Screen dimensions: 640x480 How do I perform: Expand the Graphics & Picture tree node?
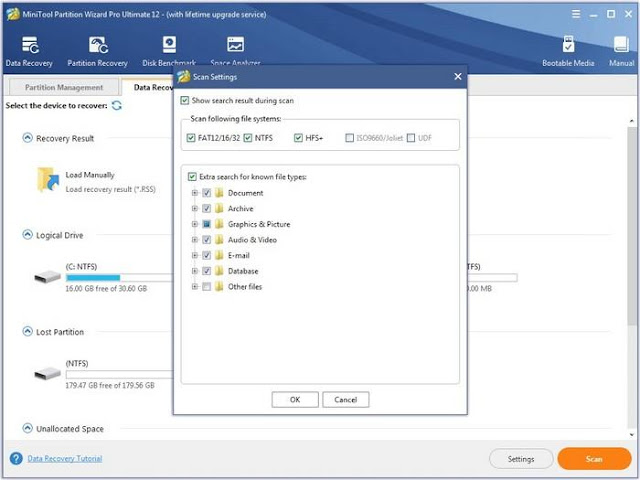[195, 224]
